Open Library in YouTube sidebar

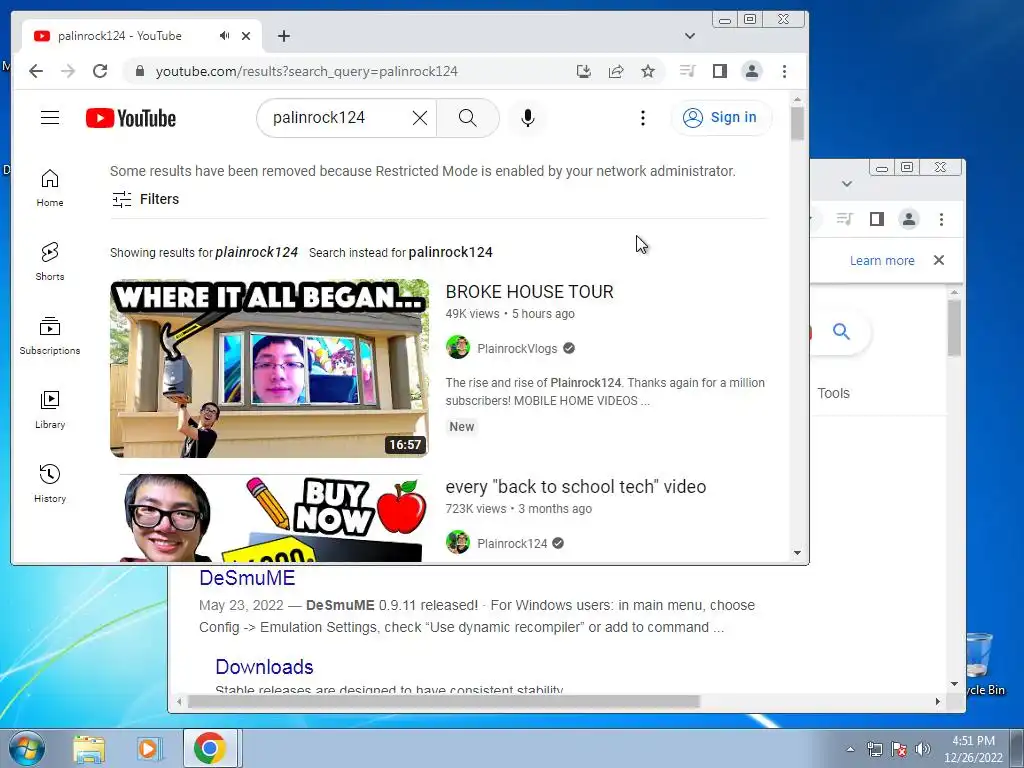[50, 409]
